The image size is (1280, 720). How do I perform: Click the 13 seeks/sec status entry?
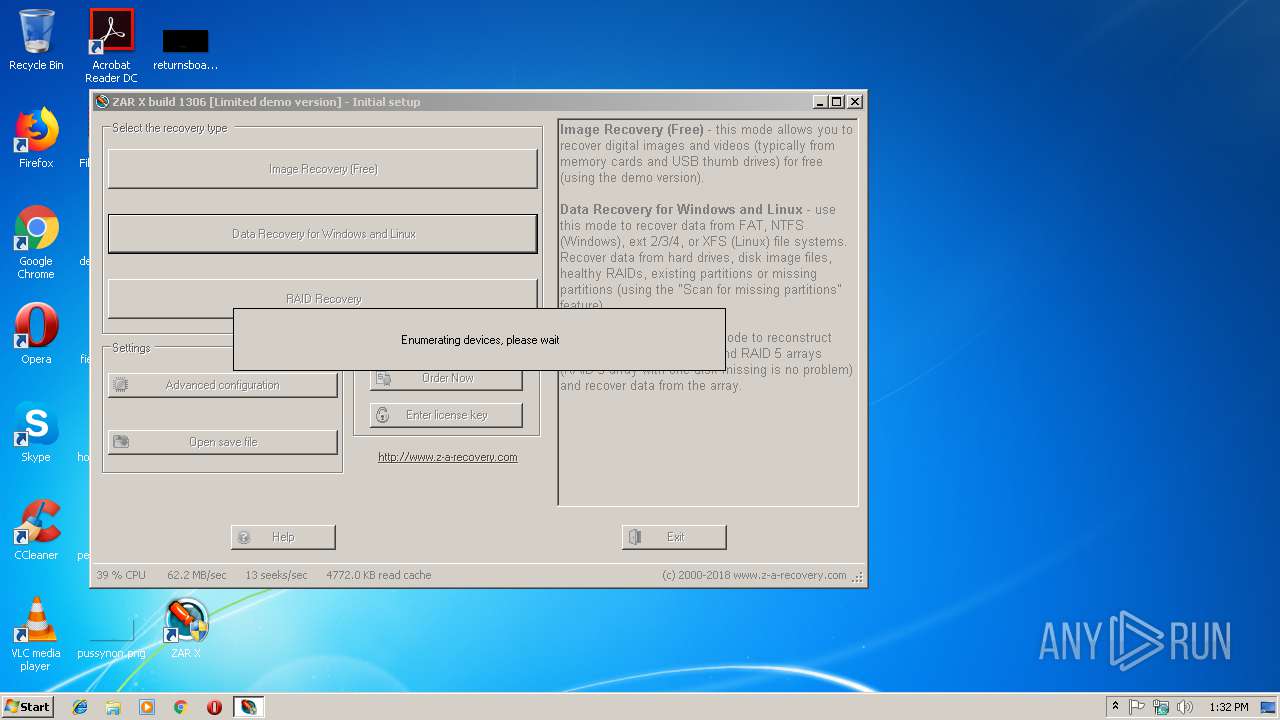(276, 575)
